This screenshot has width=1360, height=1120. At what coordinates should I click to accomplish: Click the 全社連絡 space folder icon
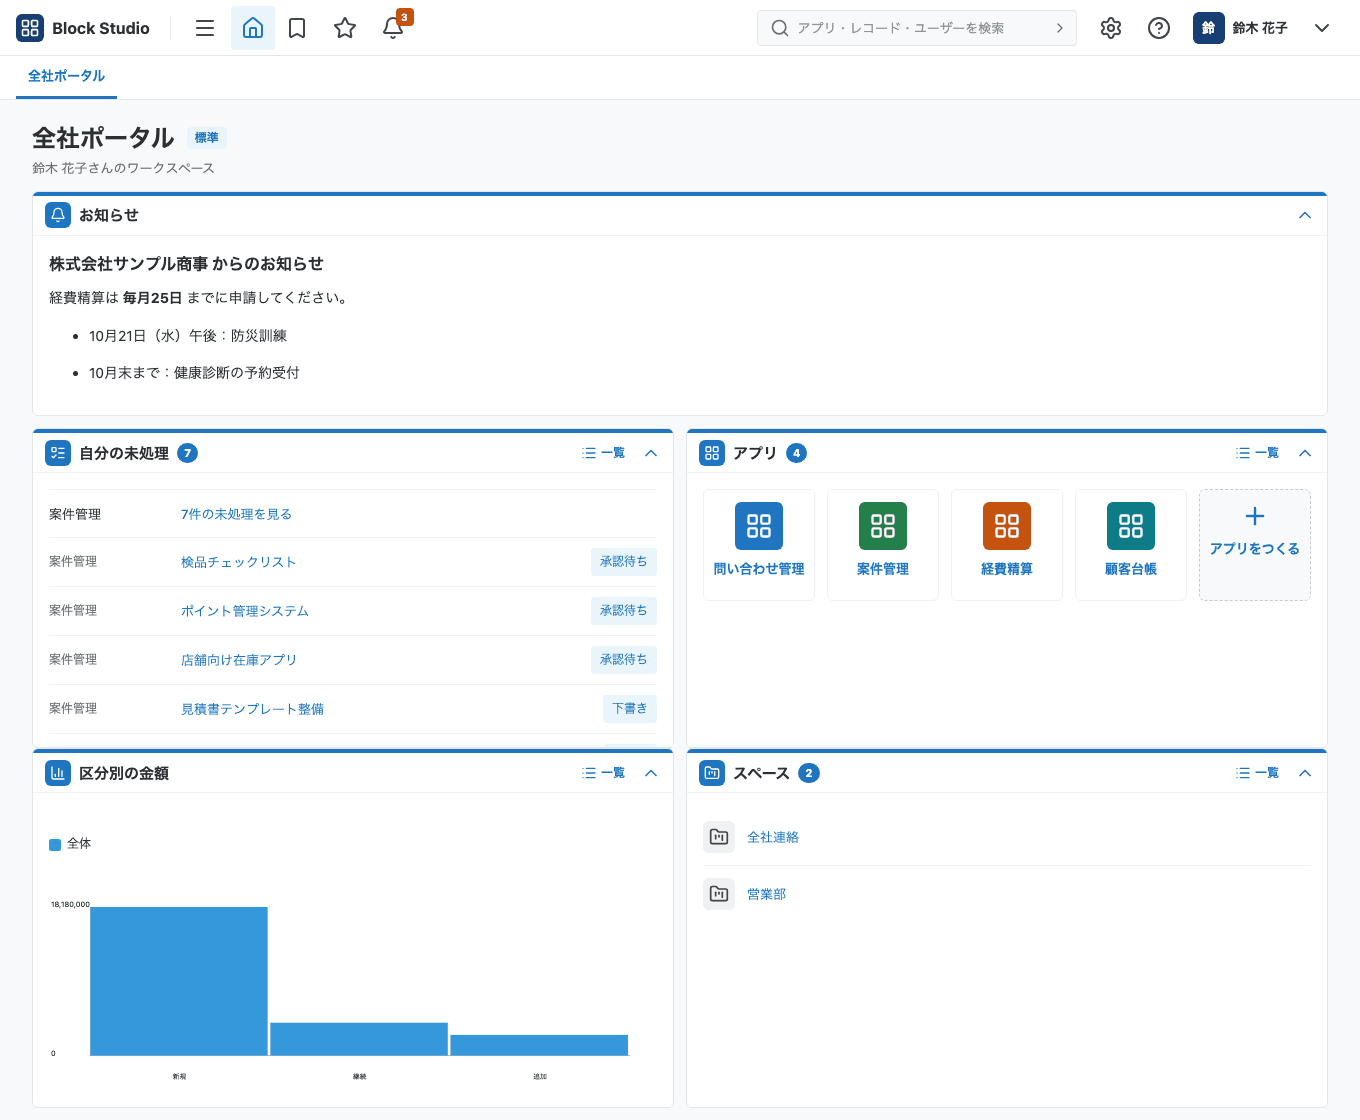(719, 837)
